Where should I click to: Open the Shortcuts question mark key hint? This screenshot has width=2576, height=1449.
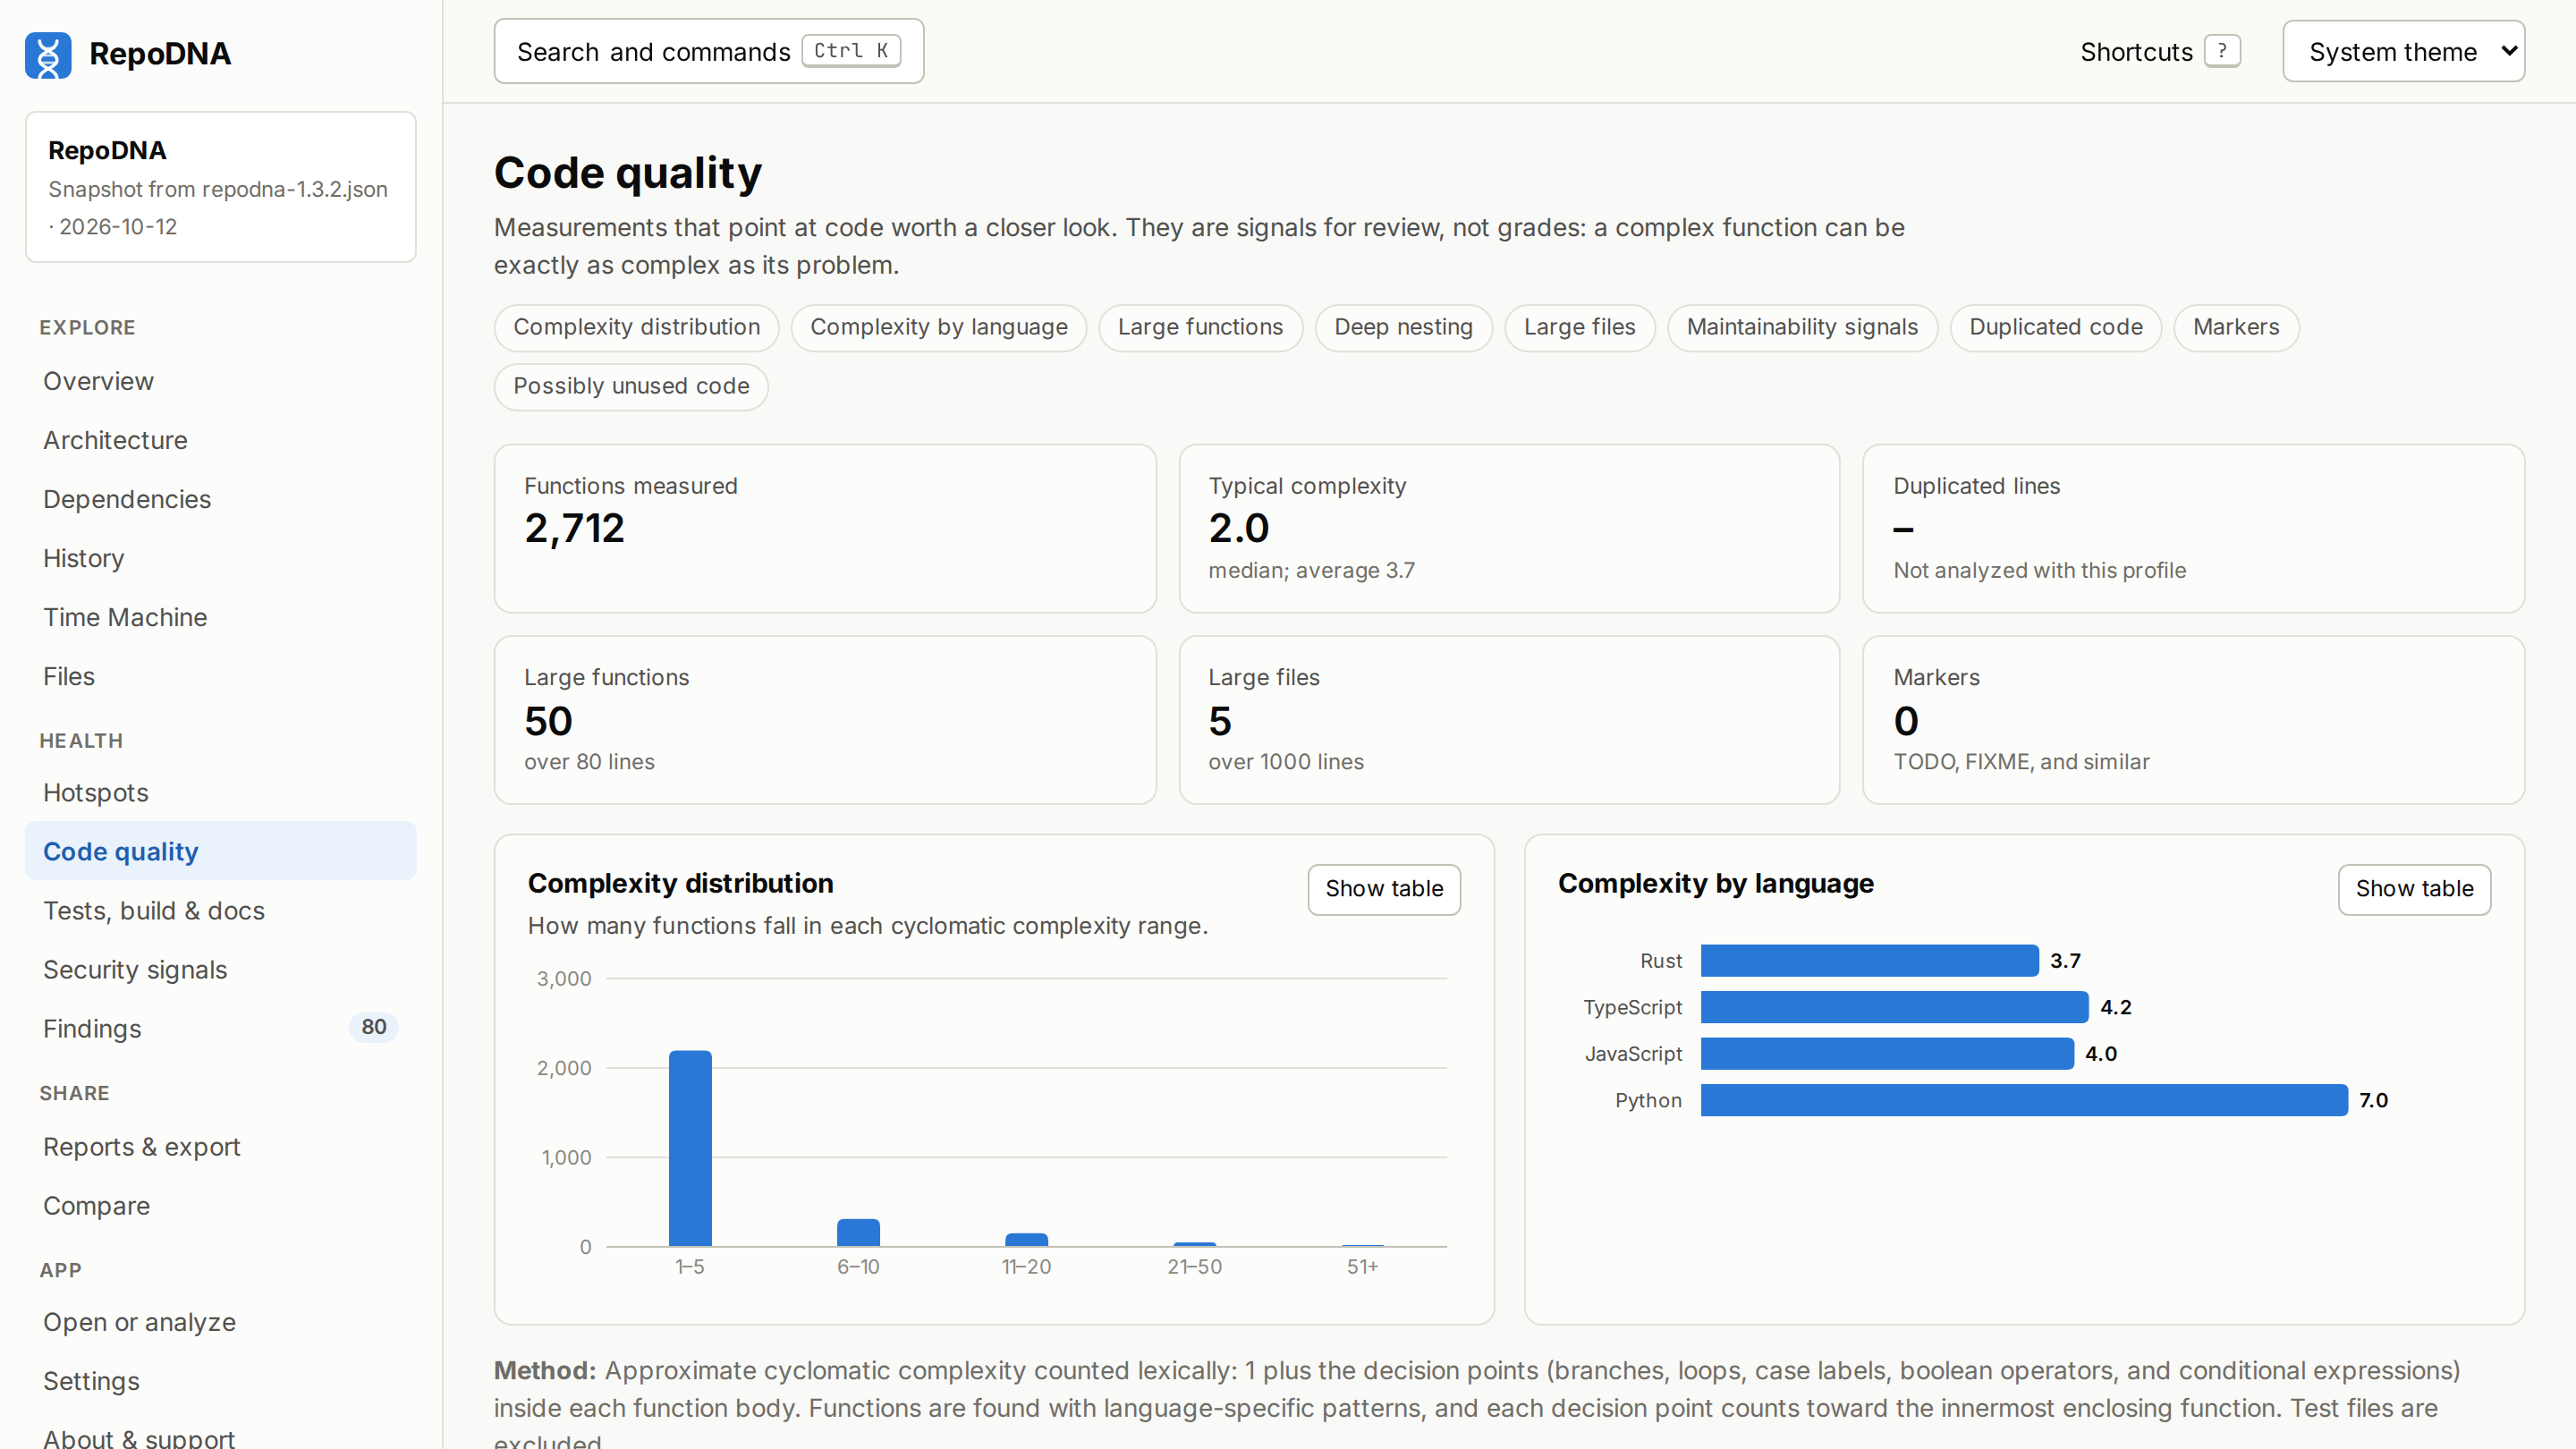pos(2222,51)
